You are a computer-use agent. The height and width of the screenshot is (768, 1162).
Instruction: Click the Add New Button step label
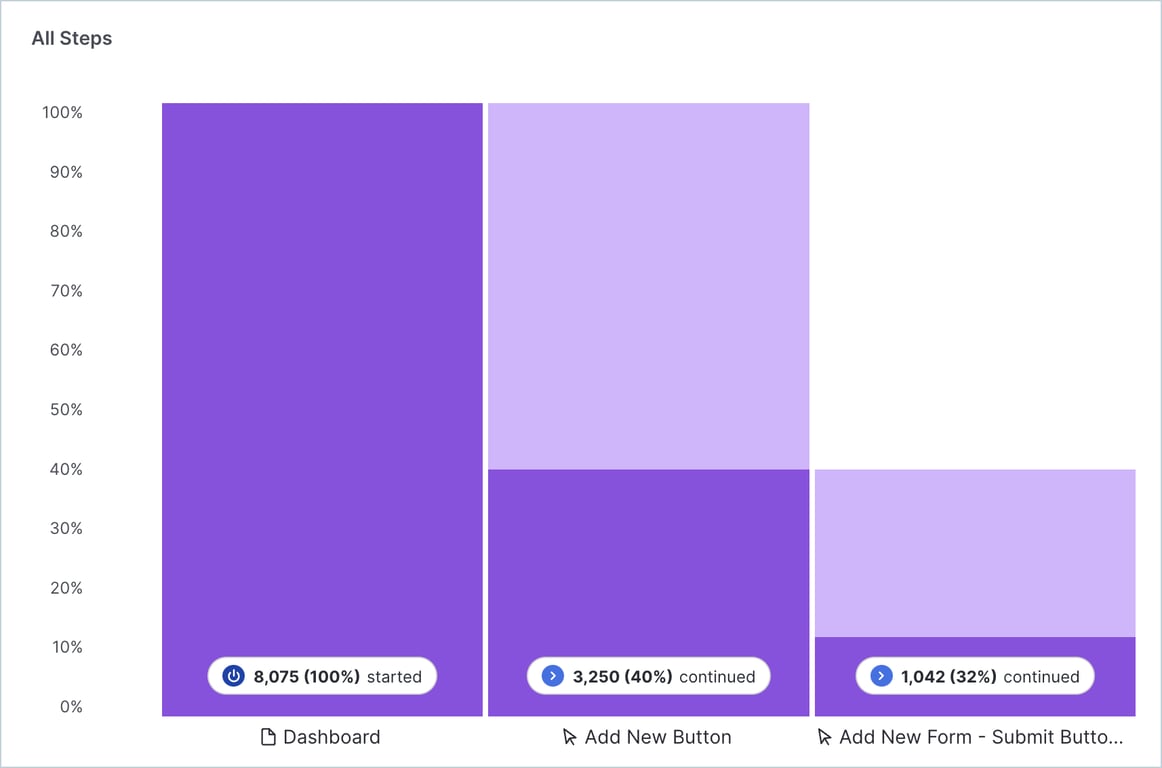coord(657,738)
